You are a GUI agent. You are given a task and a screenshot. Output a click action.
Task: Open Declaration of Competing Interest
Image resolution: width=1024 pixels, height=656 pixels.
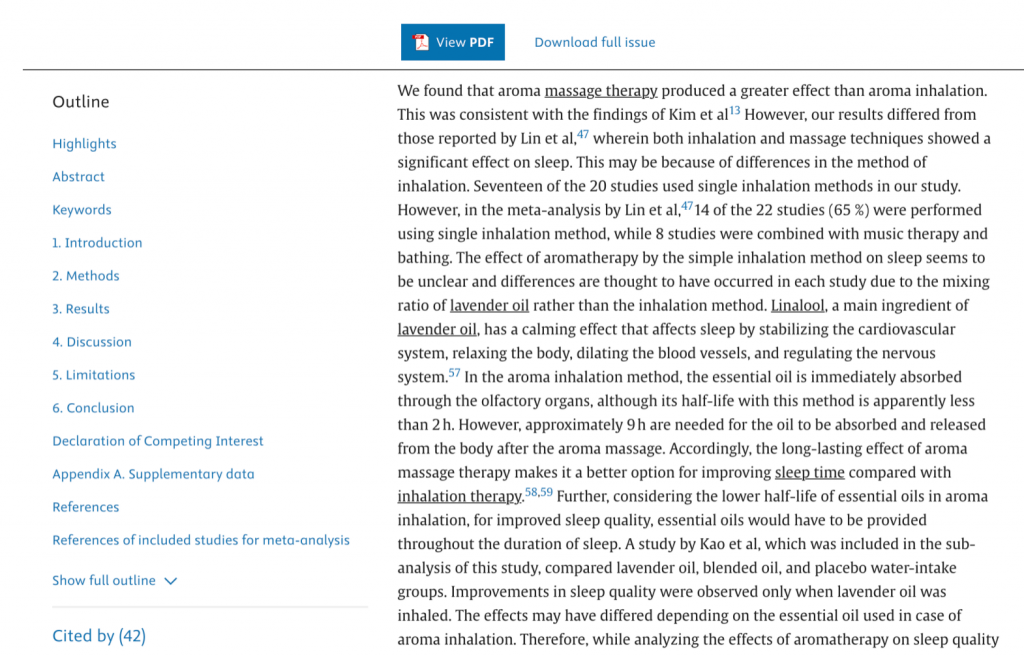[158, 441]
